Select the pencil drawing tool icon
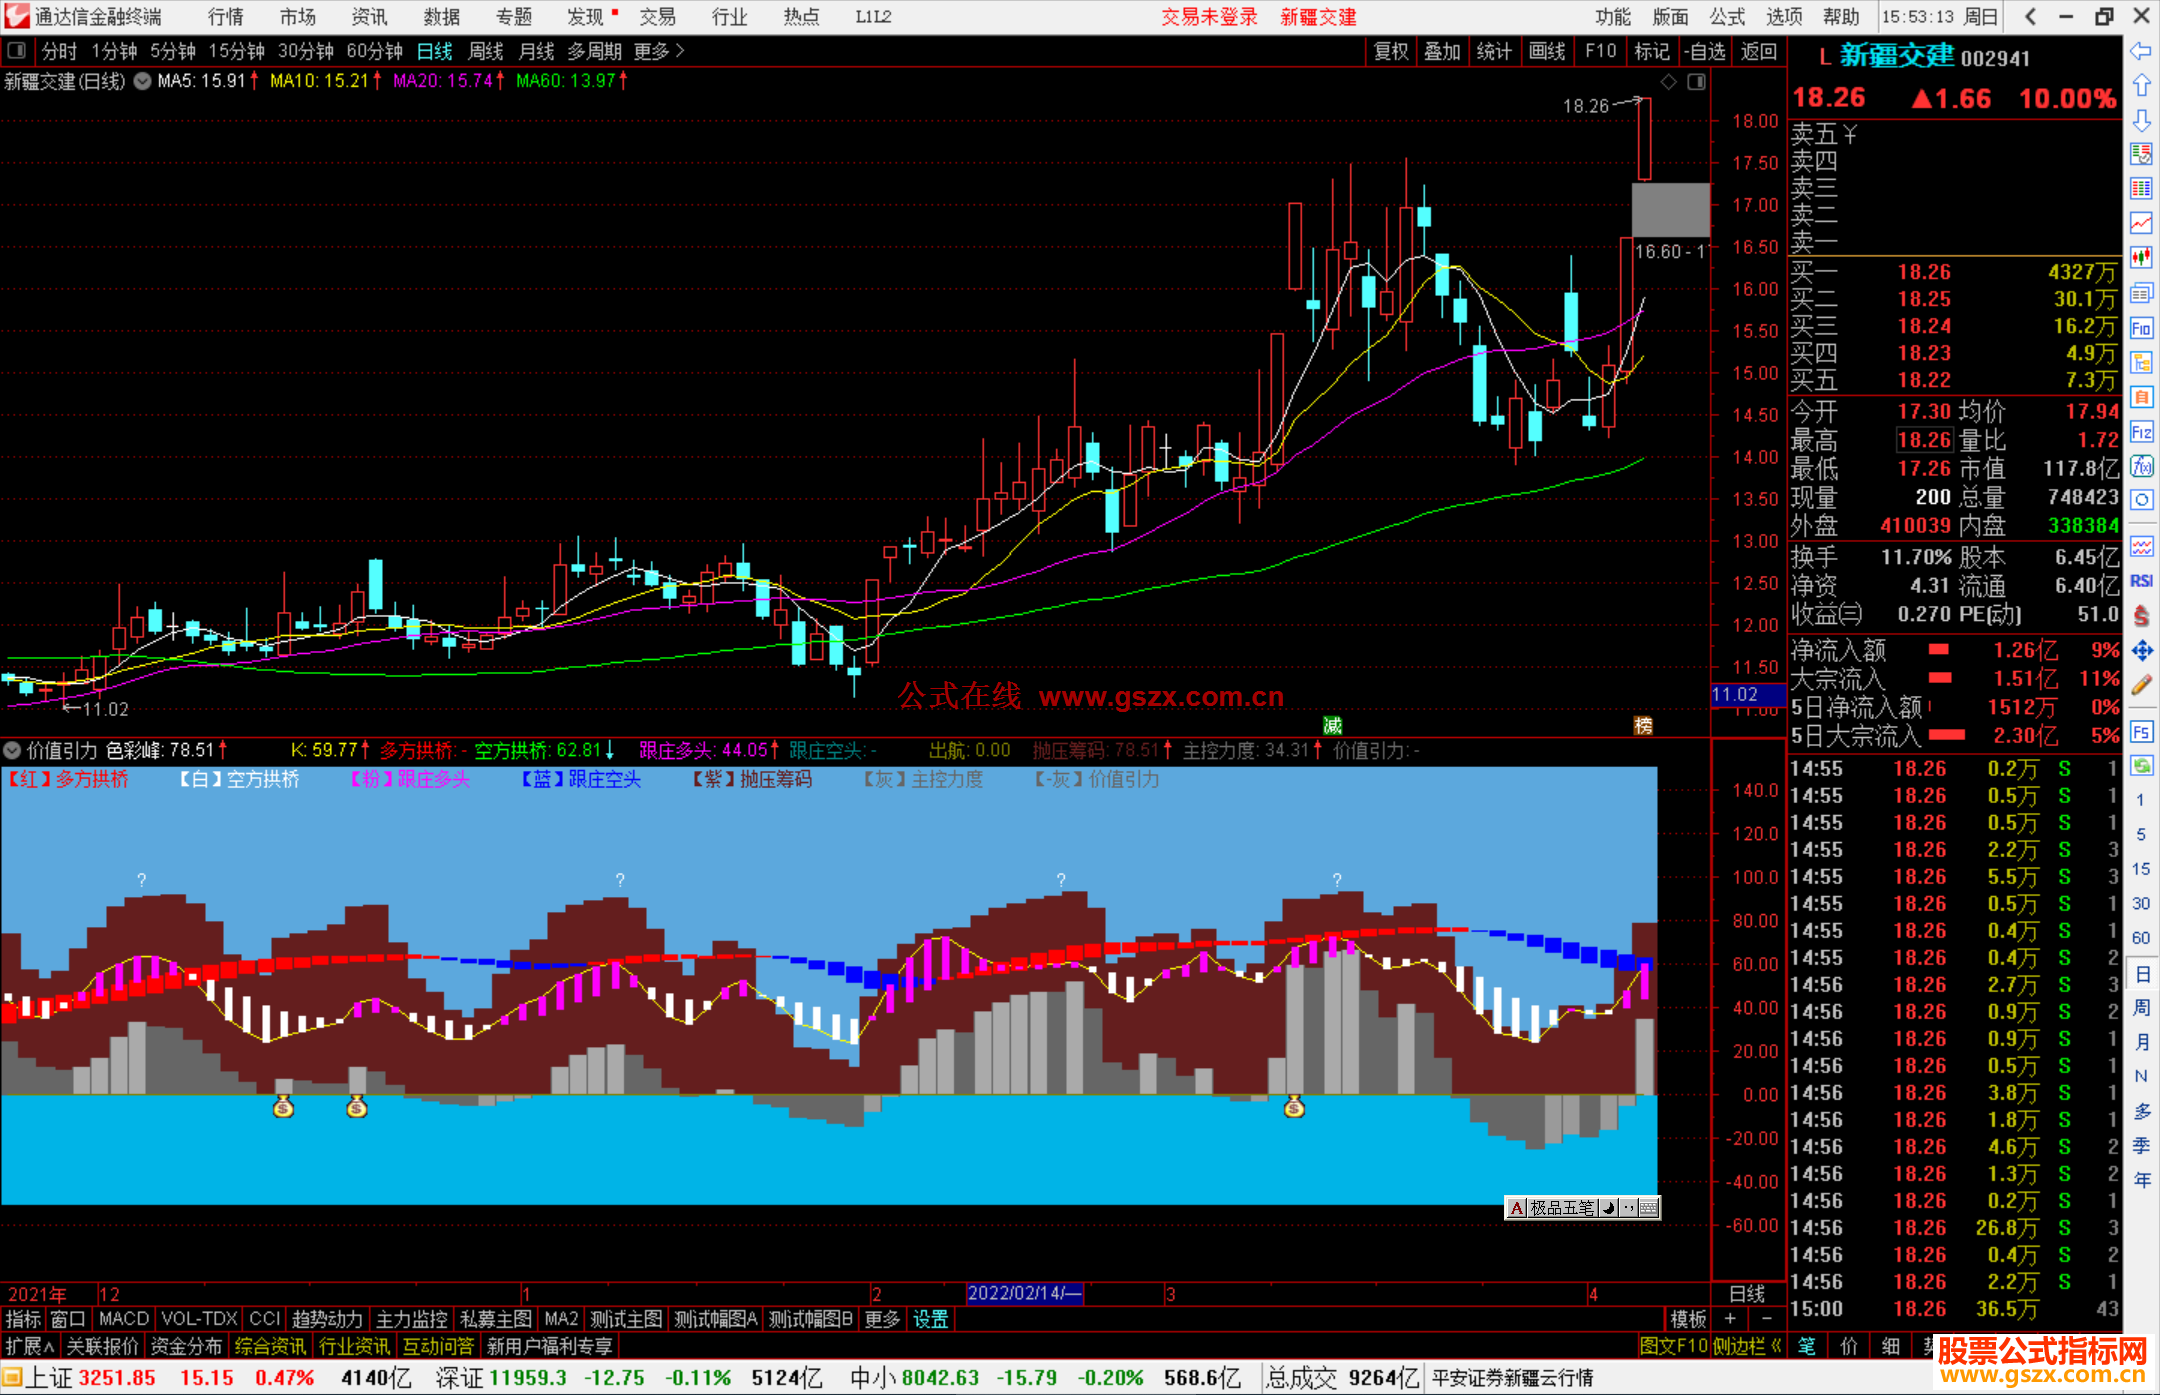This screenshot has height=1395, width=2160. tap(2141, 686)
